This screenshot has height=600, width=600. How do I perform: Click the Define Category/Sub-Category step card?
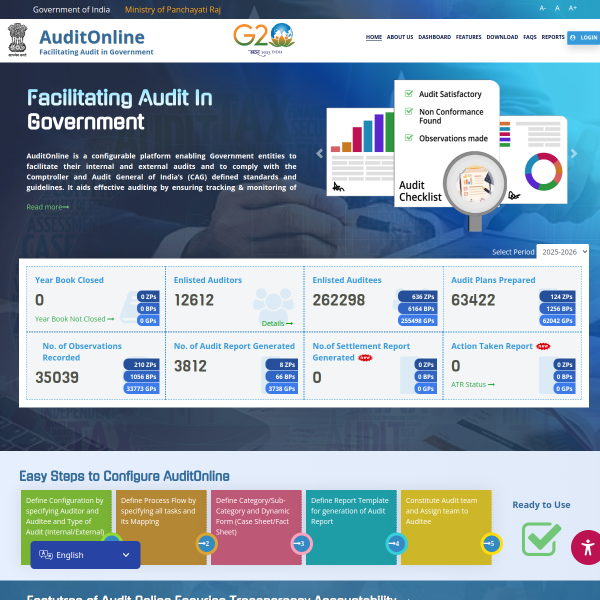click(256, 527)
